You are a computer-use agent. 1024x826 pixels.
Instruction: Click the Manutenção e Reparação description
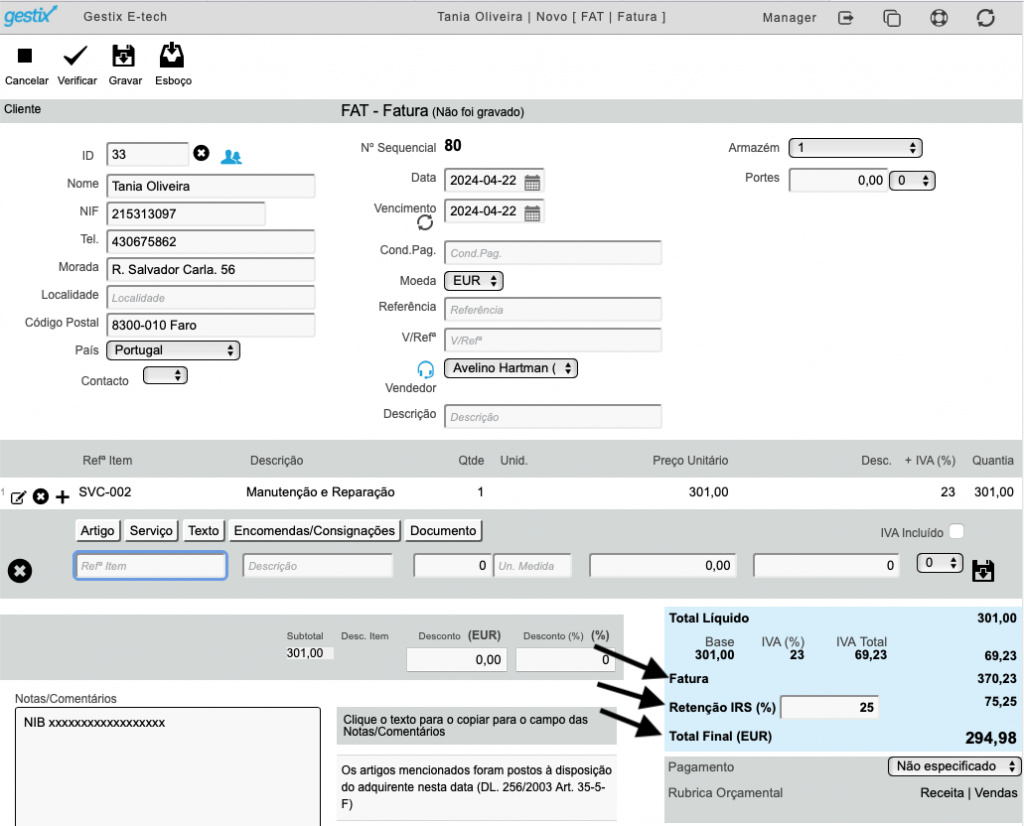pyautogui.click(x=320, y=492)
